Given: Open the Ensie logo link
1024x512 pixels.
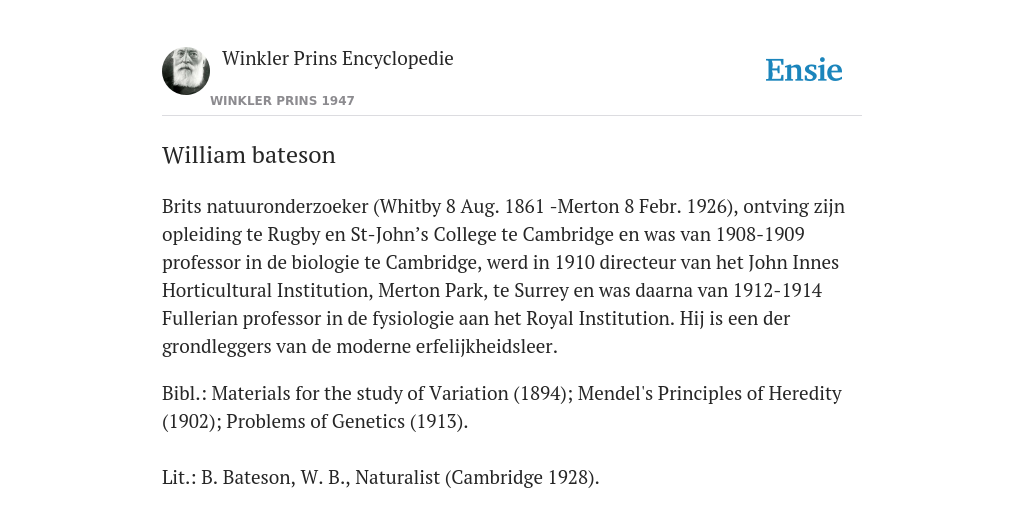Looking at the screenshot, I should 804,71.
